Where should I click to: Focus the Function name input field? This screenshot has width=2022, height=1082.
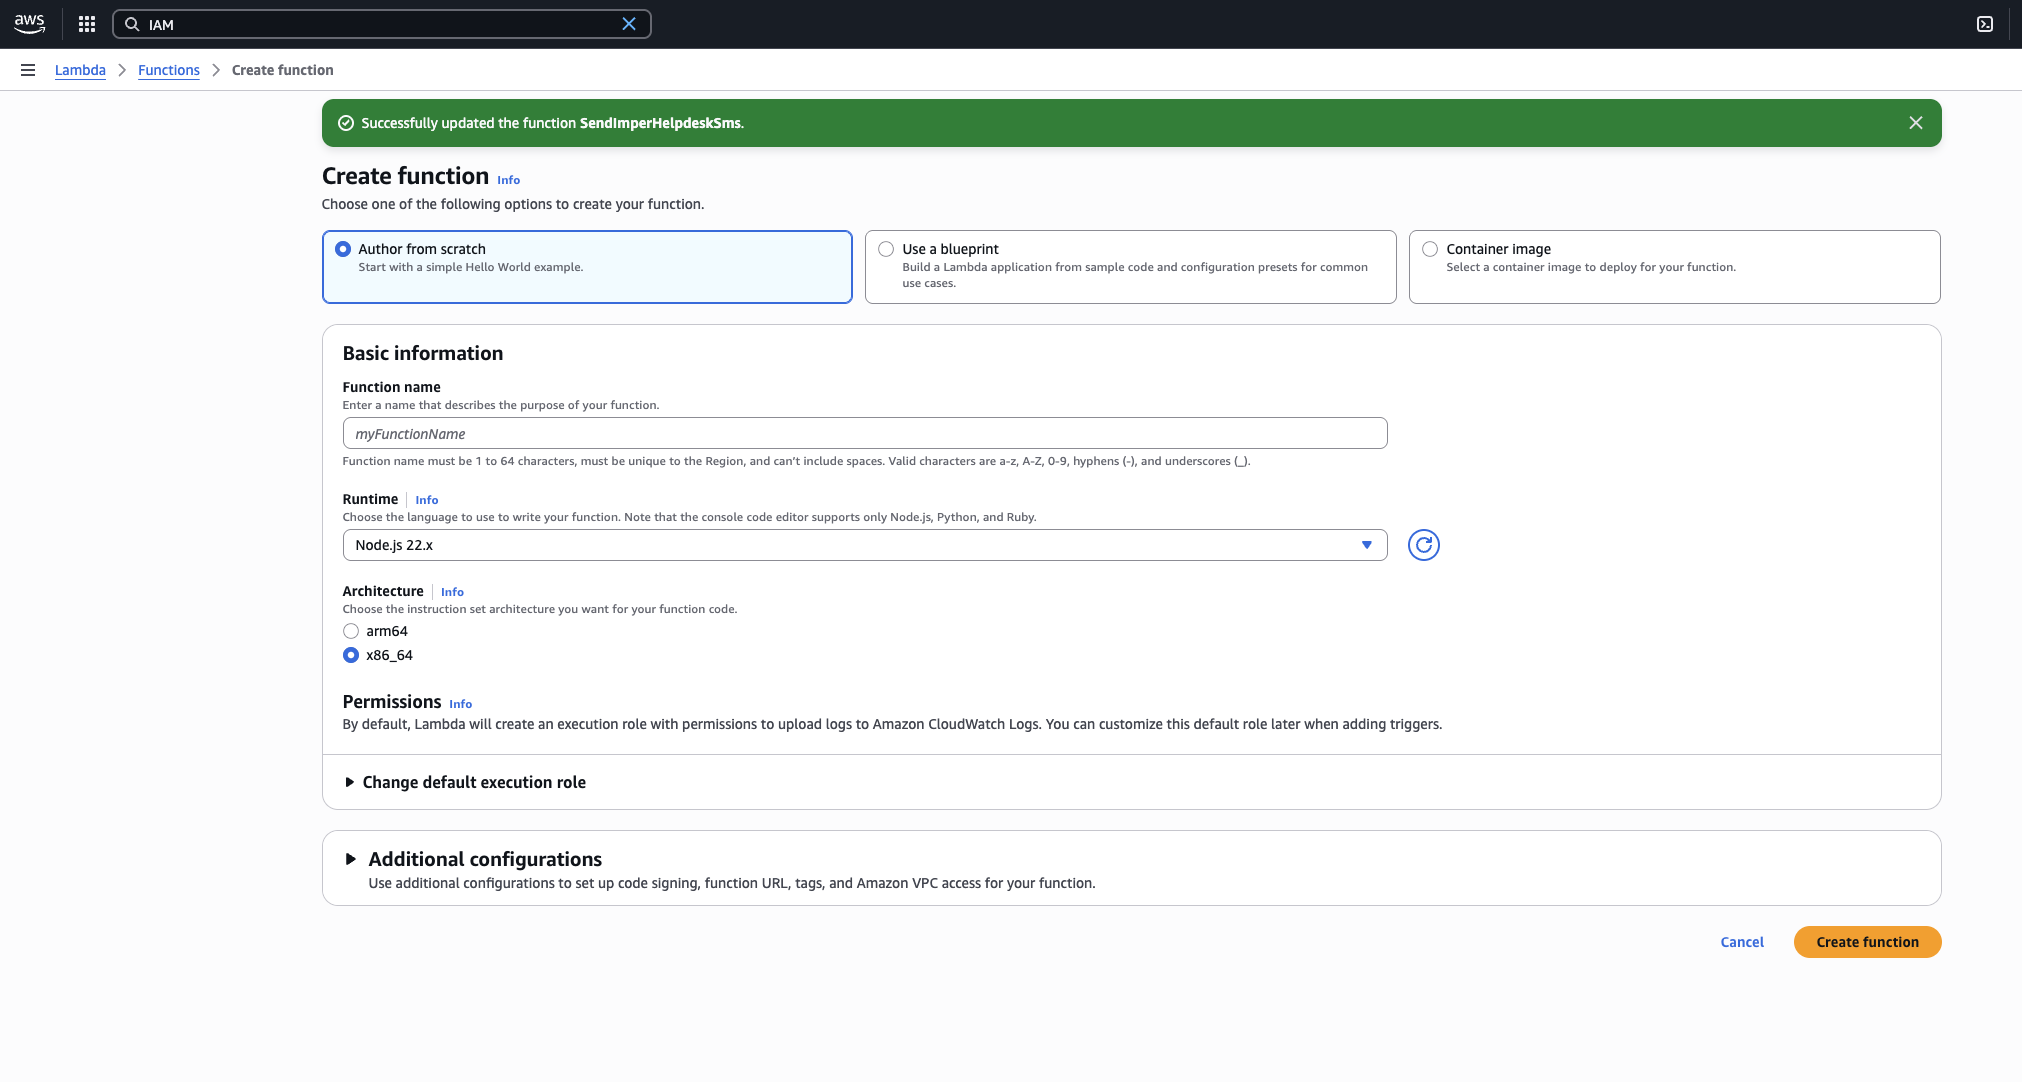click(865, 433)
